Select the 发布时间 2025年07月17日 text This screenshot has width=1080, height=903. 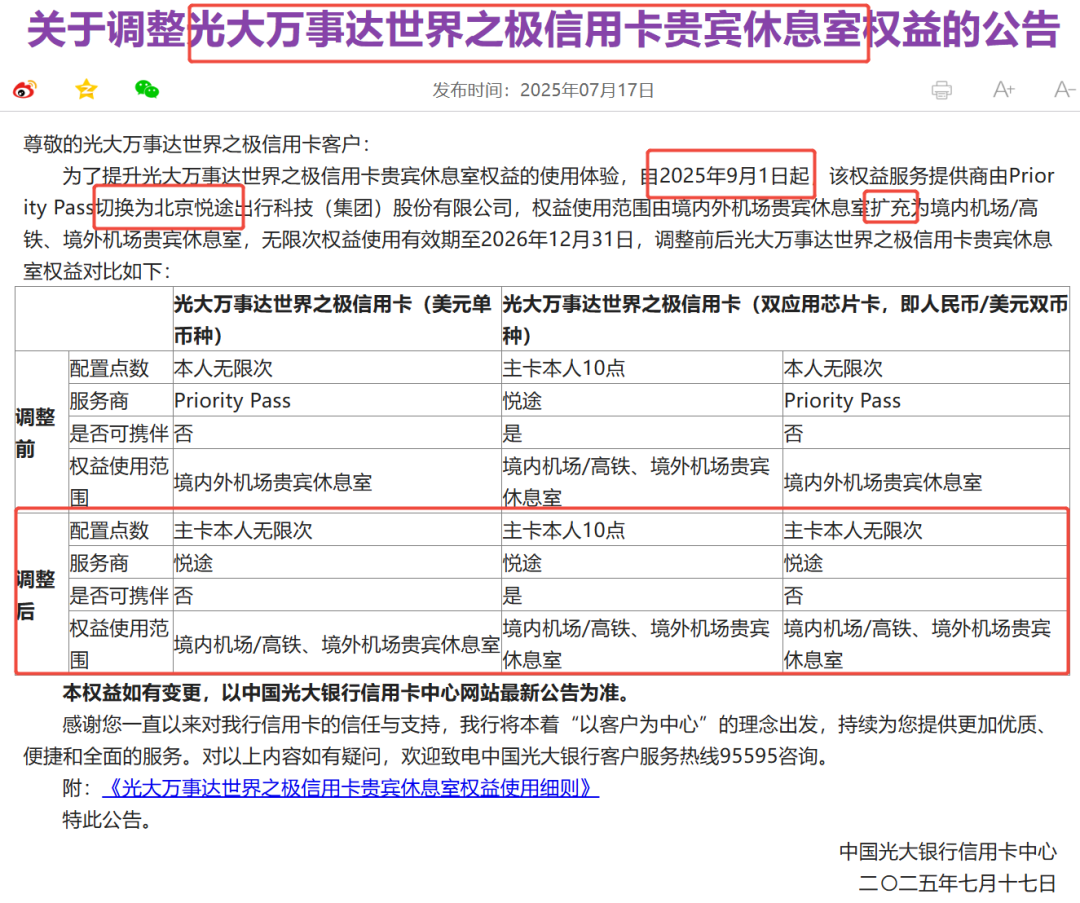[x=543, y=90]
